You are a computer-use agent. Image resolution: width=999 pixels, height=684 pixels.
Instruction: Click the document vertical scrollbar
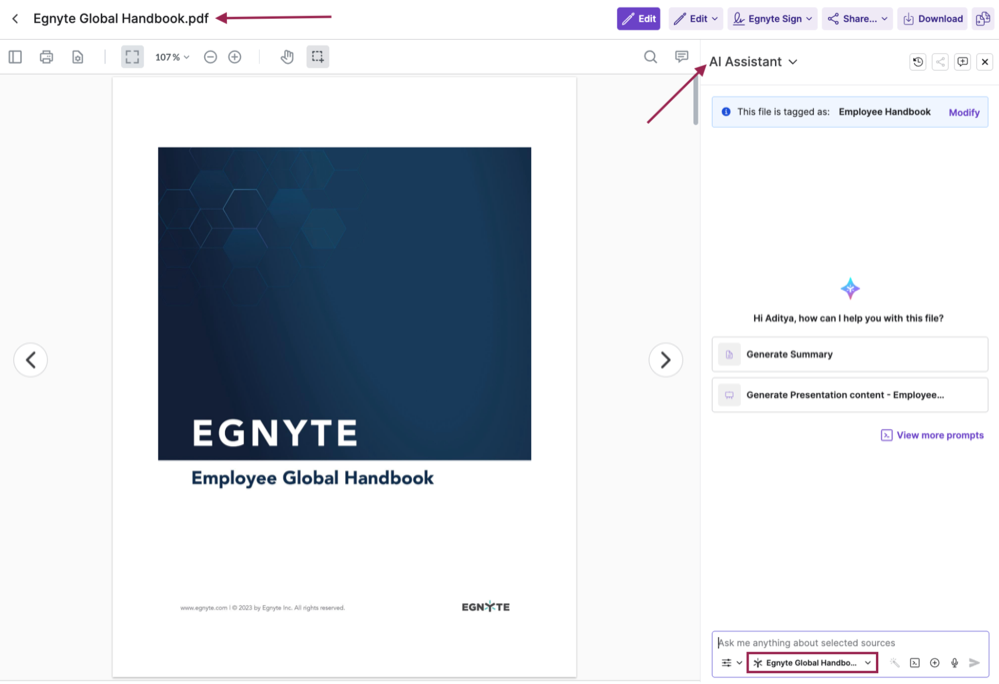(x=696, y=101)
